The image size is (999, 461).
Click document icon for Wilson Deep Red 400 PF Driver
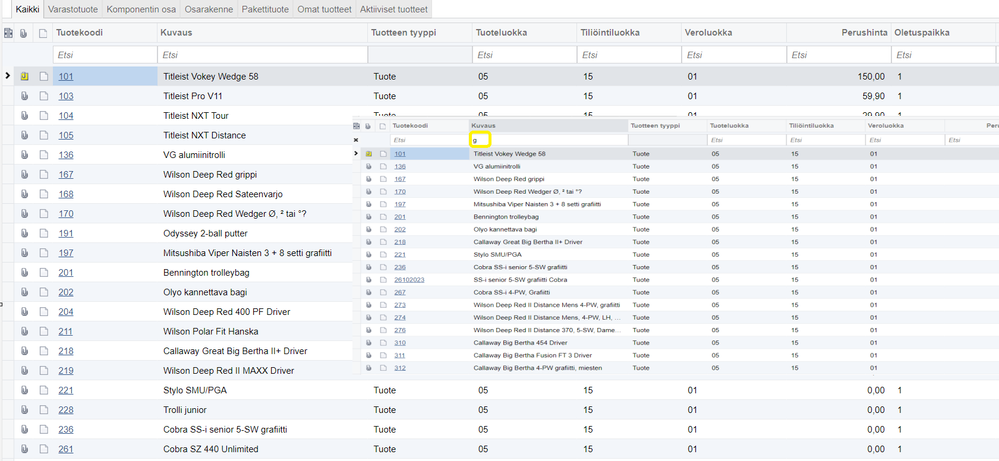[43, 312]
